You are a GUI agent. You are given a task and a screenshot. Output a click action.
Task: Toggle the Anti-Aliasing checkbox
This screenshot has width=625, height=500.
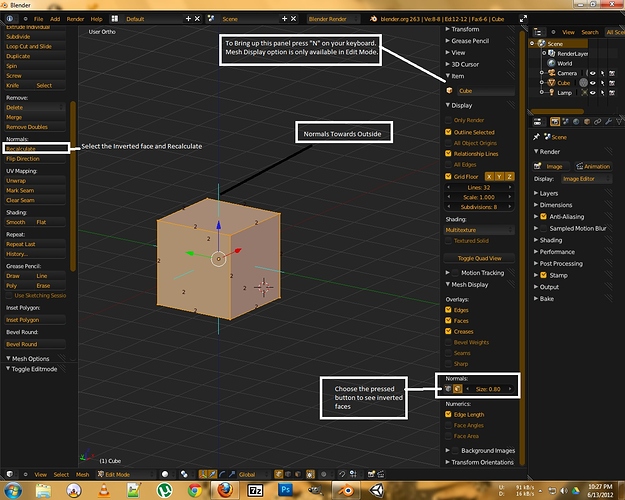543,217
